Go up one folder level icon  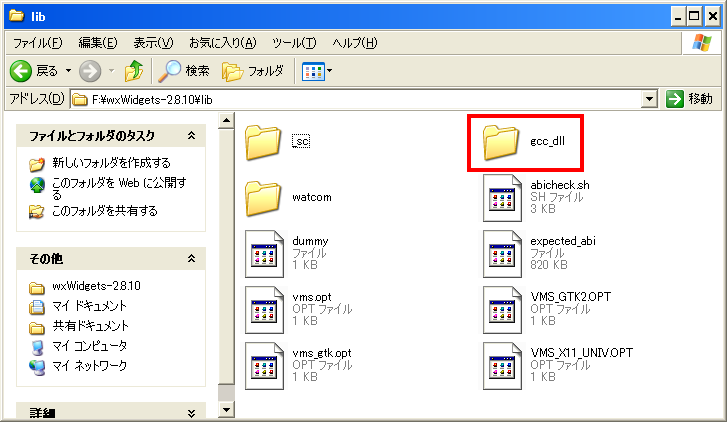click(x=134, y=71)
